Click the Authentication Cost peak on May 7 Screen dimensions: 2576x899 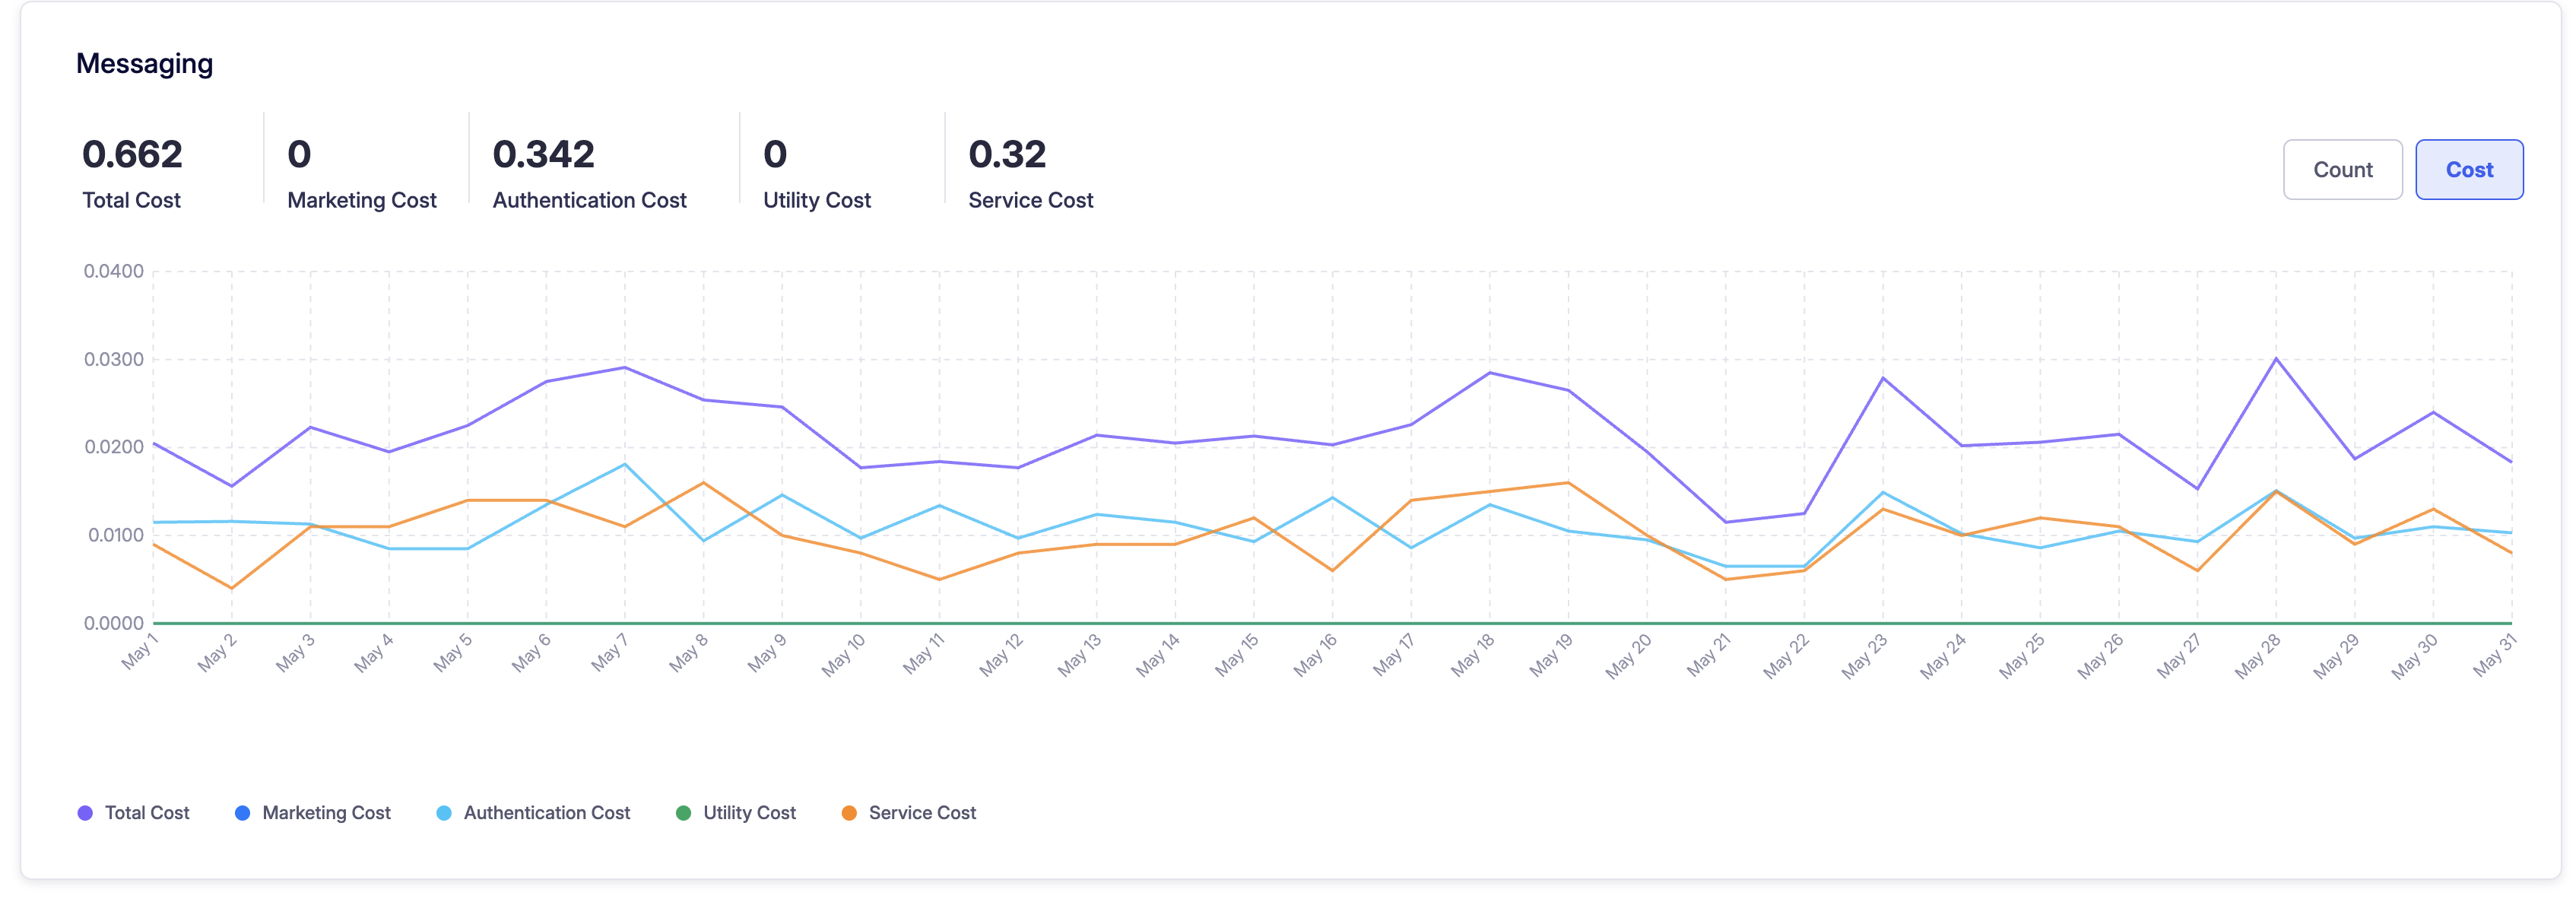coord(625,464)
